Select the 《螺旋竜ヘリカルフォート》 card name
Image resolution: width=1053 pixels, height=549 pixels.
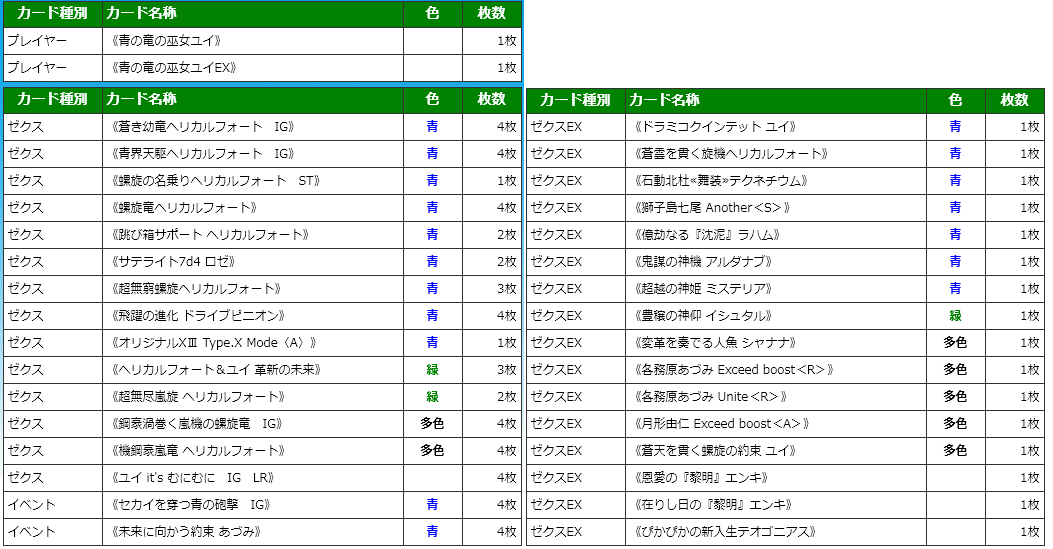185,207
